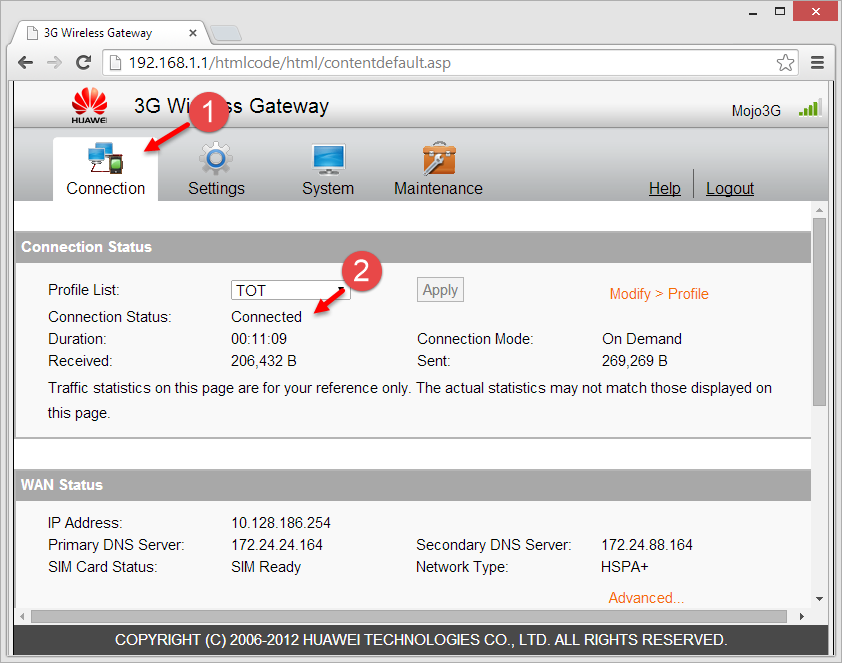Click the HSPA+ network type value
The height and width of the screenshot is (663, 842).
[x=625, y=567]
